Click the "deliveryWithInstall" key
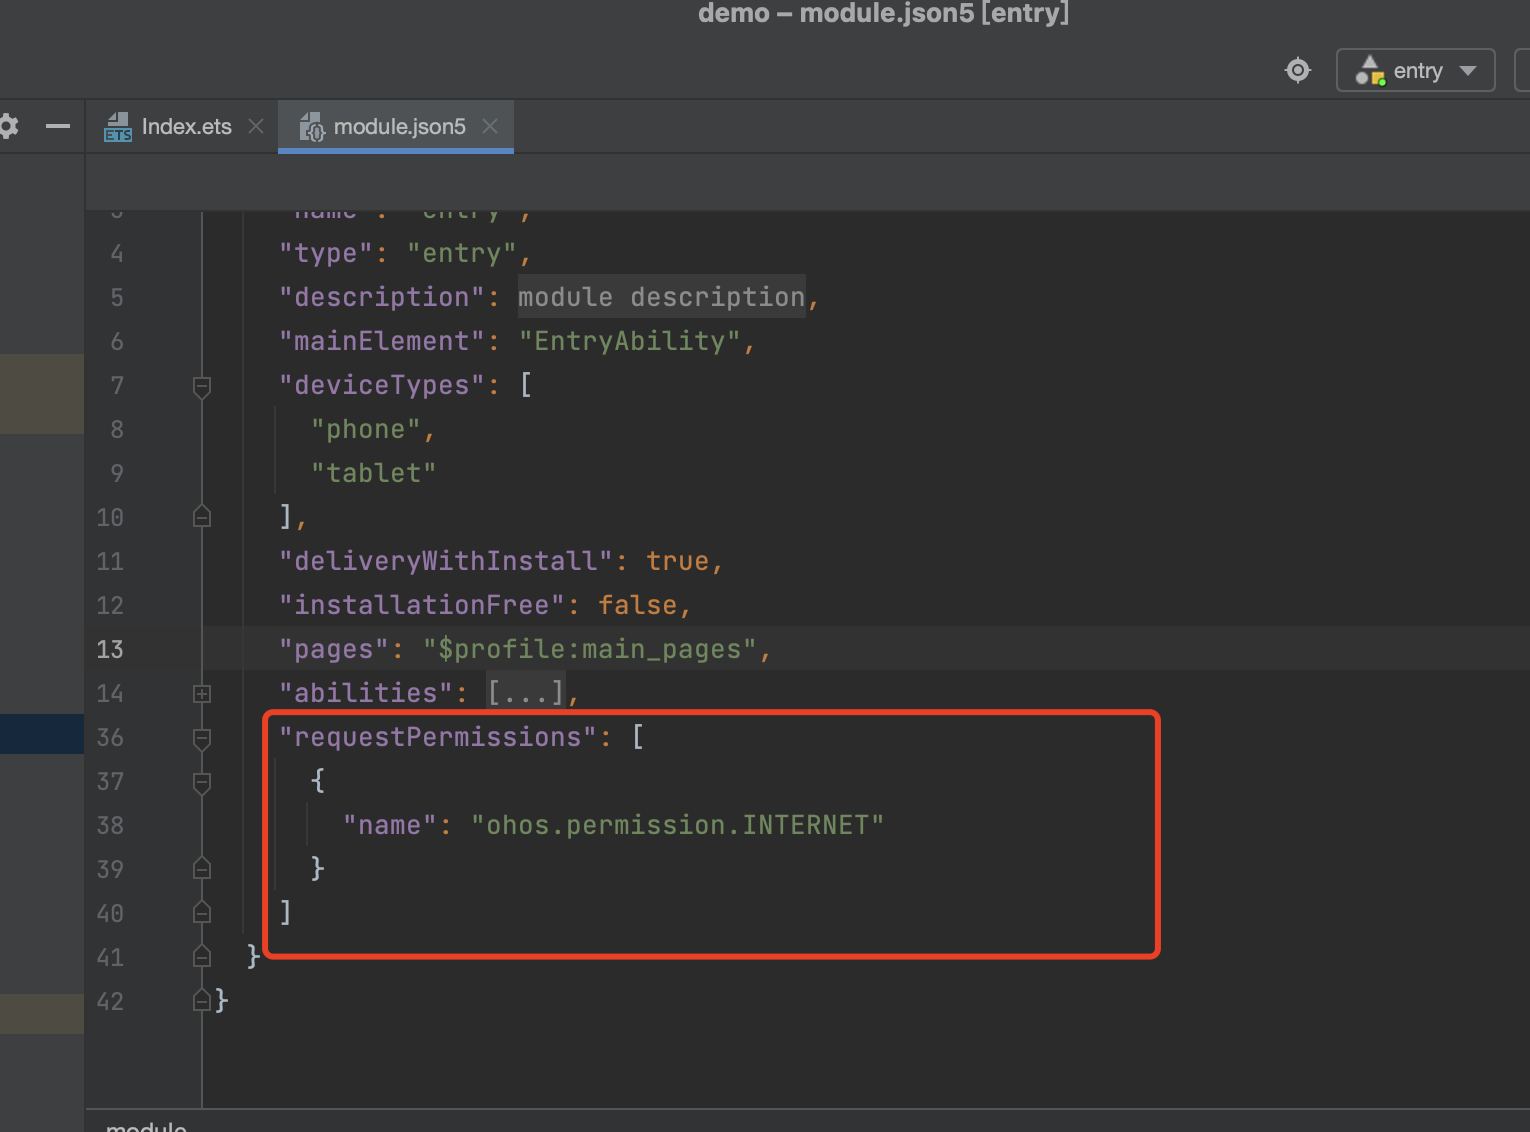The width and height of the screenshot is (1530, 1132). point(446,561)
